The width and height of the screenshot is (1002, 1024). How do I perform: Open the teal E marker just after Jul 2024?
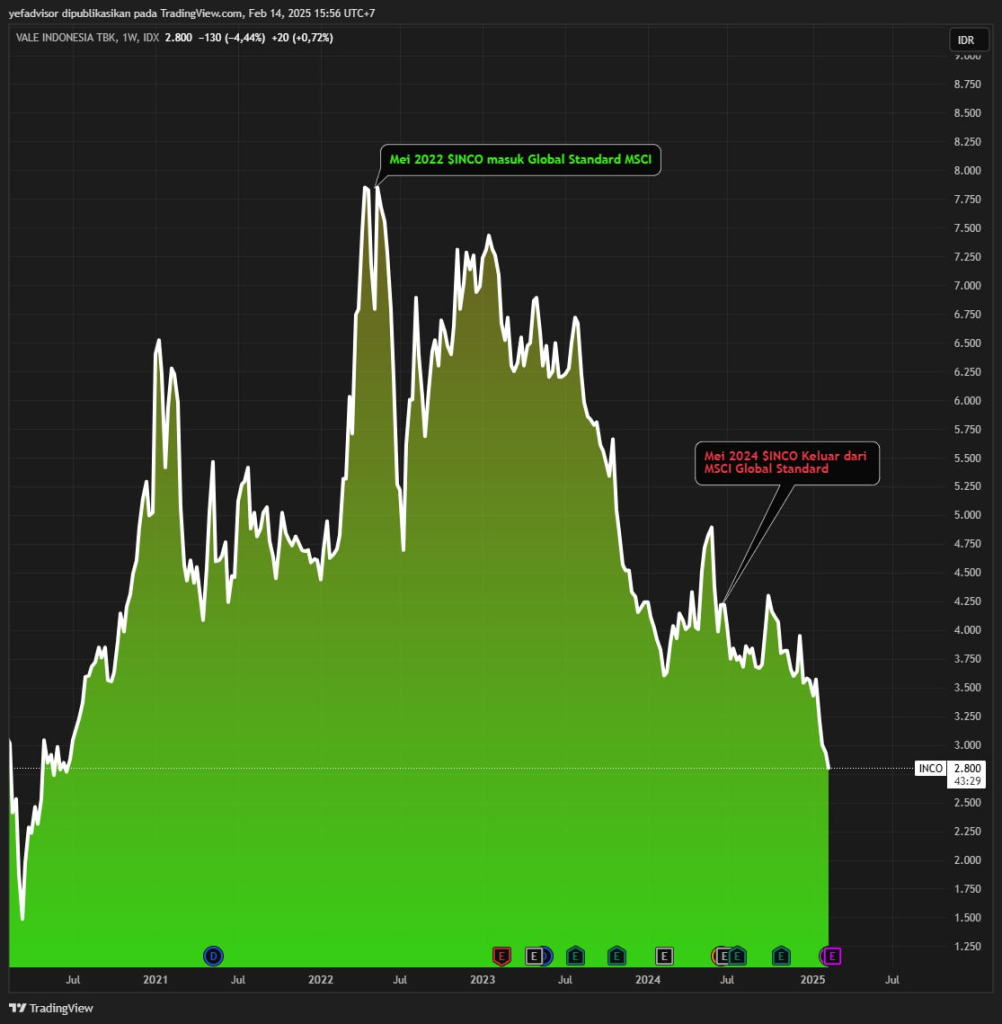[737, 956]
